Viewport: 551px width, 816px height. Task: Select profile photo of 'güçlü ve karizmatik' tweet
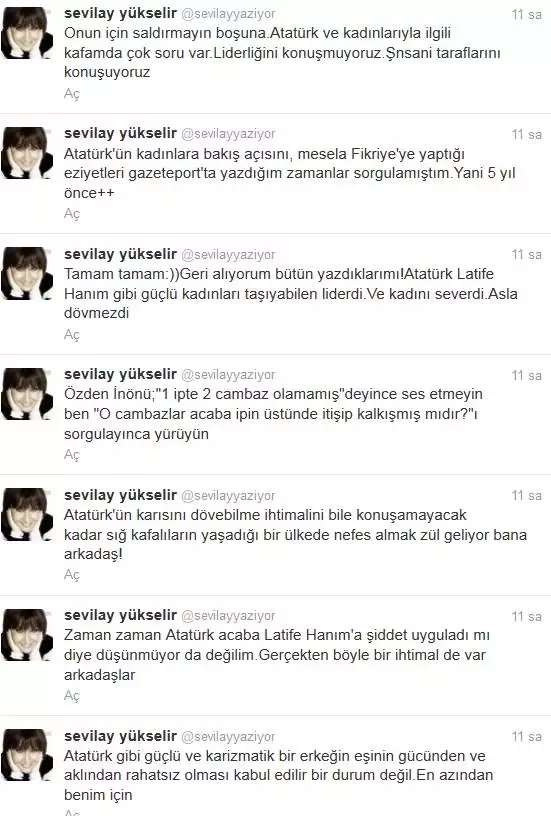pyautogui.click(x=27, y=756)
